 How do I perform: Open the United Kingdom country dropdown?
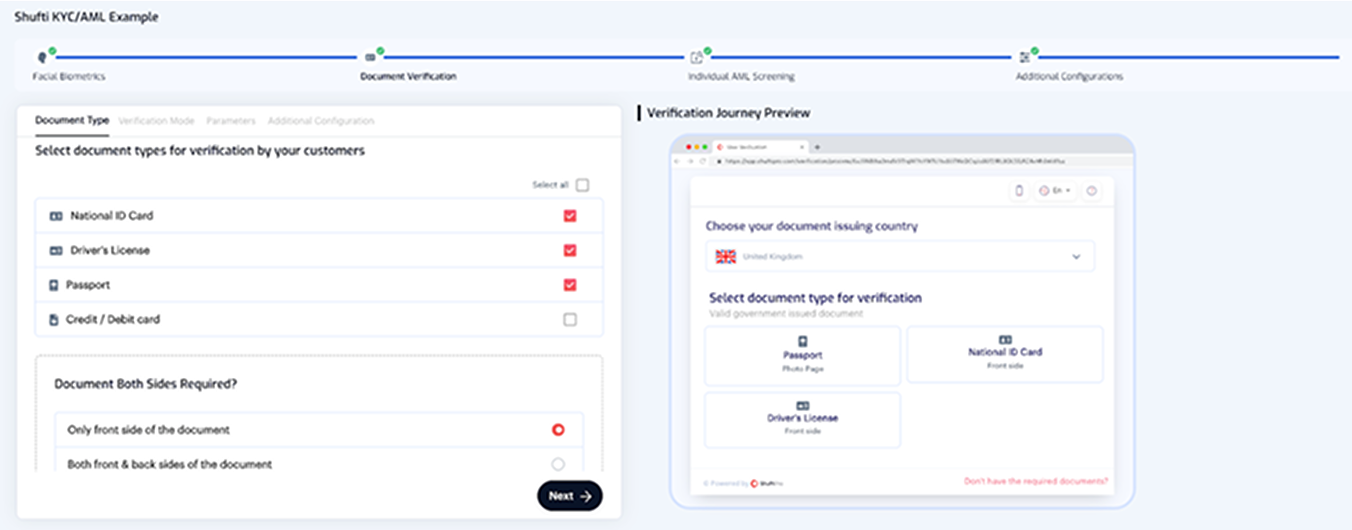click(x=900, y=257)
